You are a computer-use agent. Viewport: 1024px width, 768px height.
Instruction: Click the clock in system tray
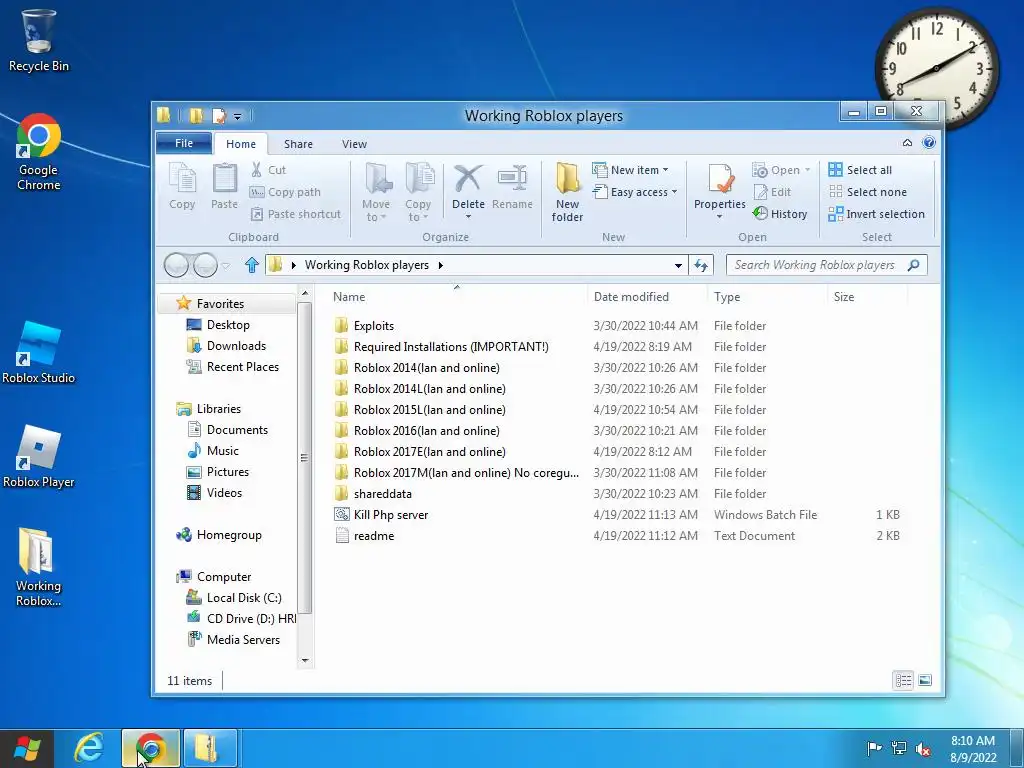pyautogui.click(x=973, y=749)
